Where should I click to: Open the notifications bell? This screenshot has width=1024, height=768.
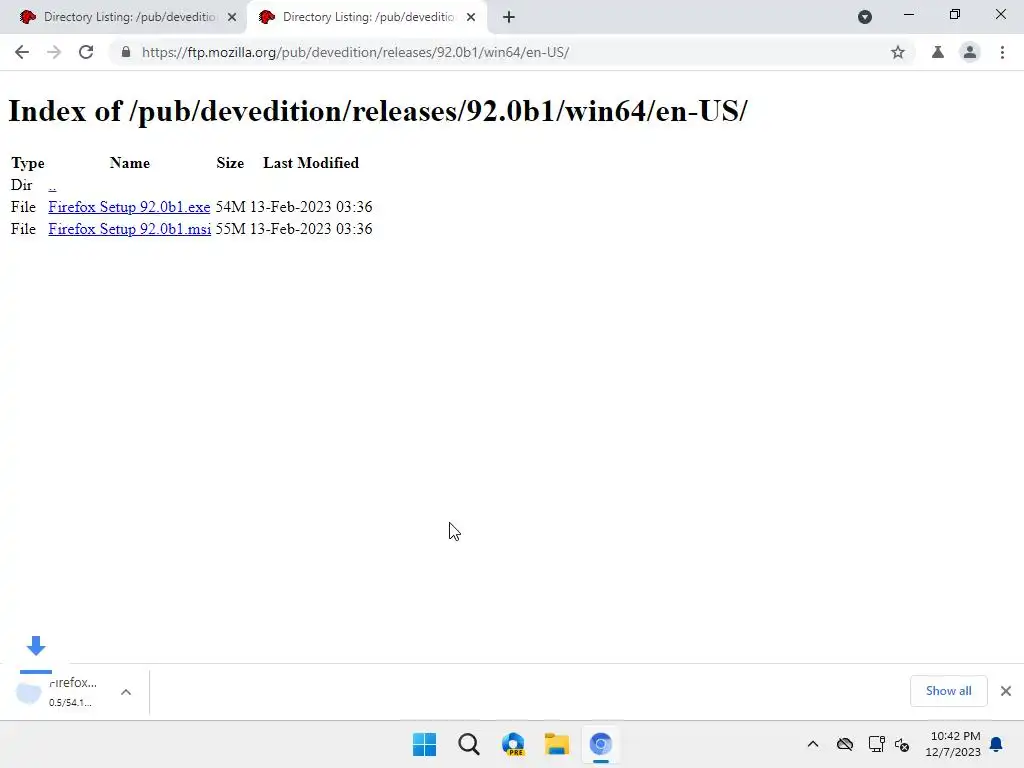tap(996, 744)
